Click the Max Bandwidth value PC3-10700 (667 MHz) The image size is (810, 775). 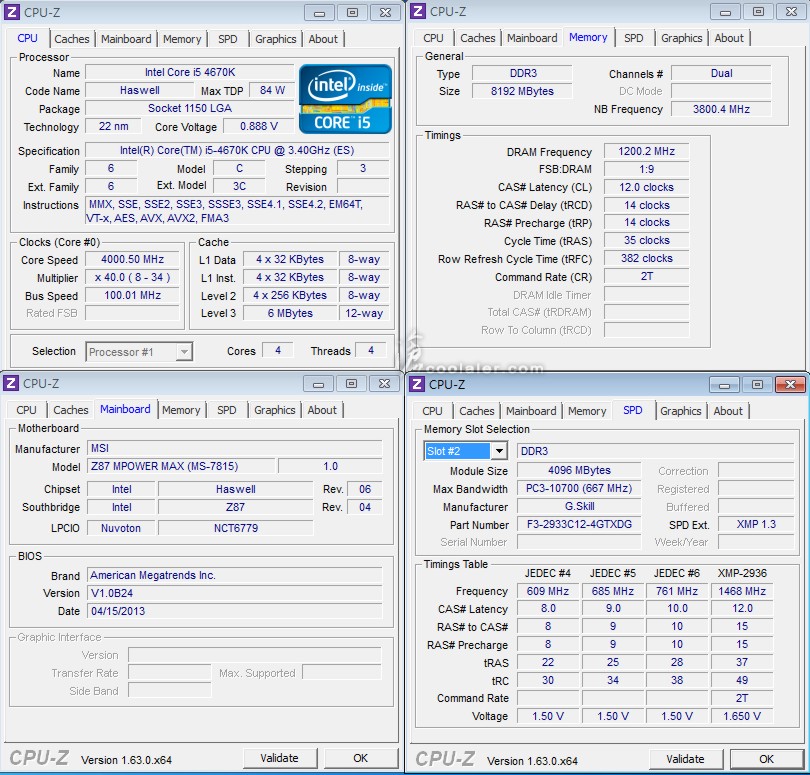coord(579,488)
